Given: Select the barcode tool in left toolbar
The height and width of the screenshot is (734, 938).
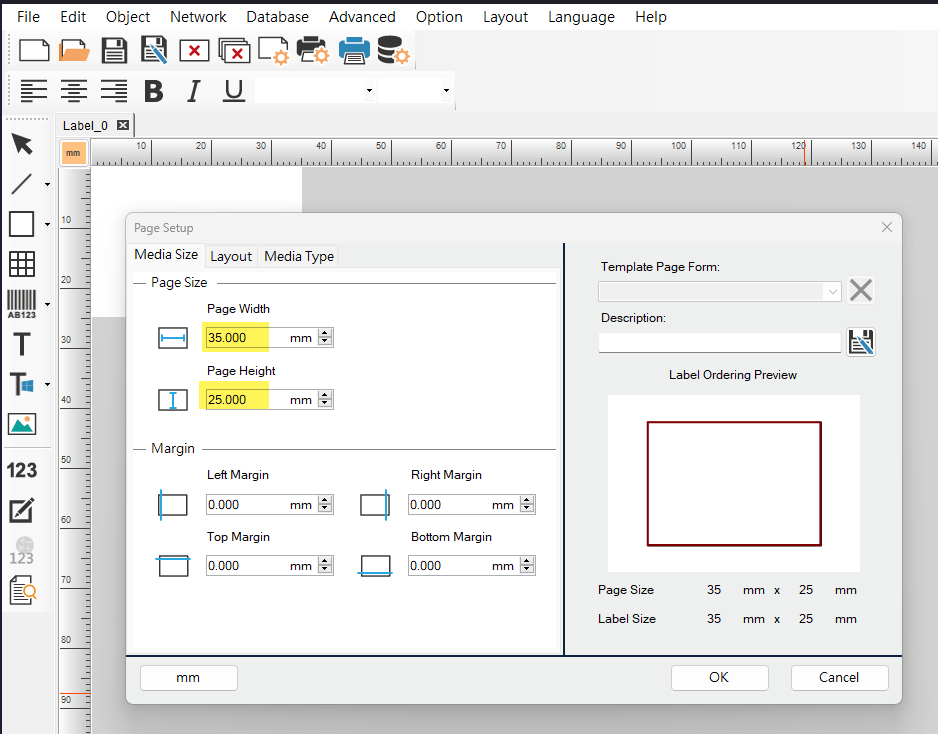Looking at the screenshot, I should (22, 304).
